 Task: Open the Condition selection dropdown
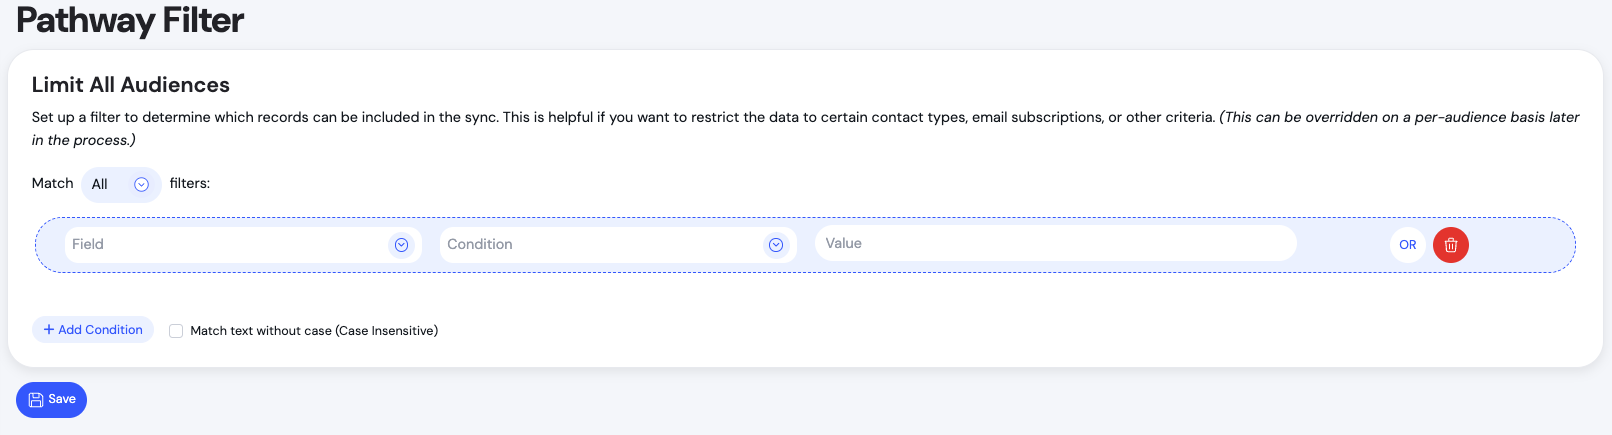(600, 245)
